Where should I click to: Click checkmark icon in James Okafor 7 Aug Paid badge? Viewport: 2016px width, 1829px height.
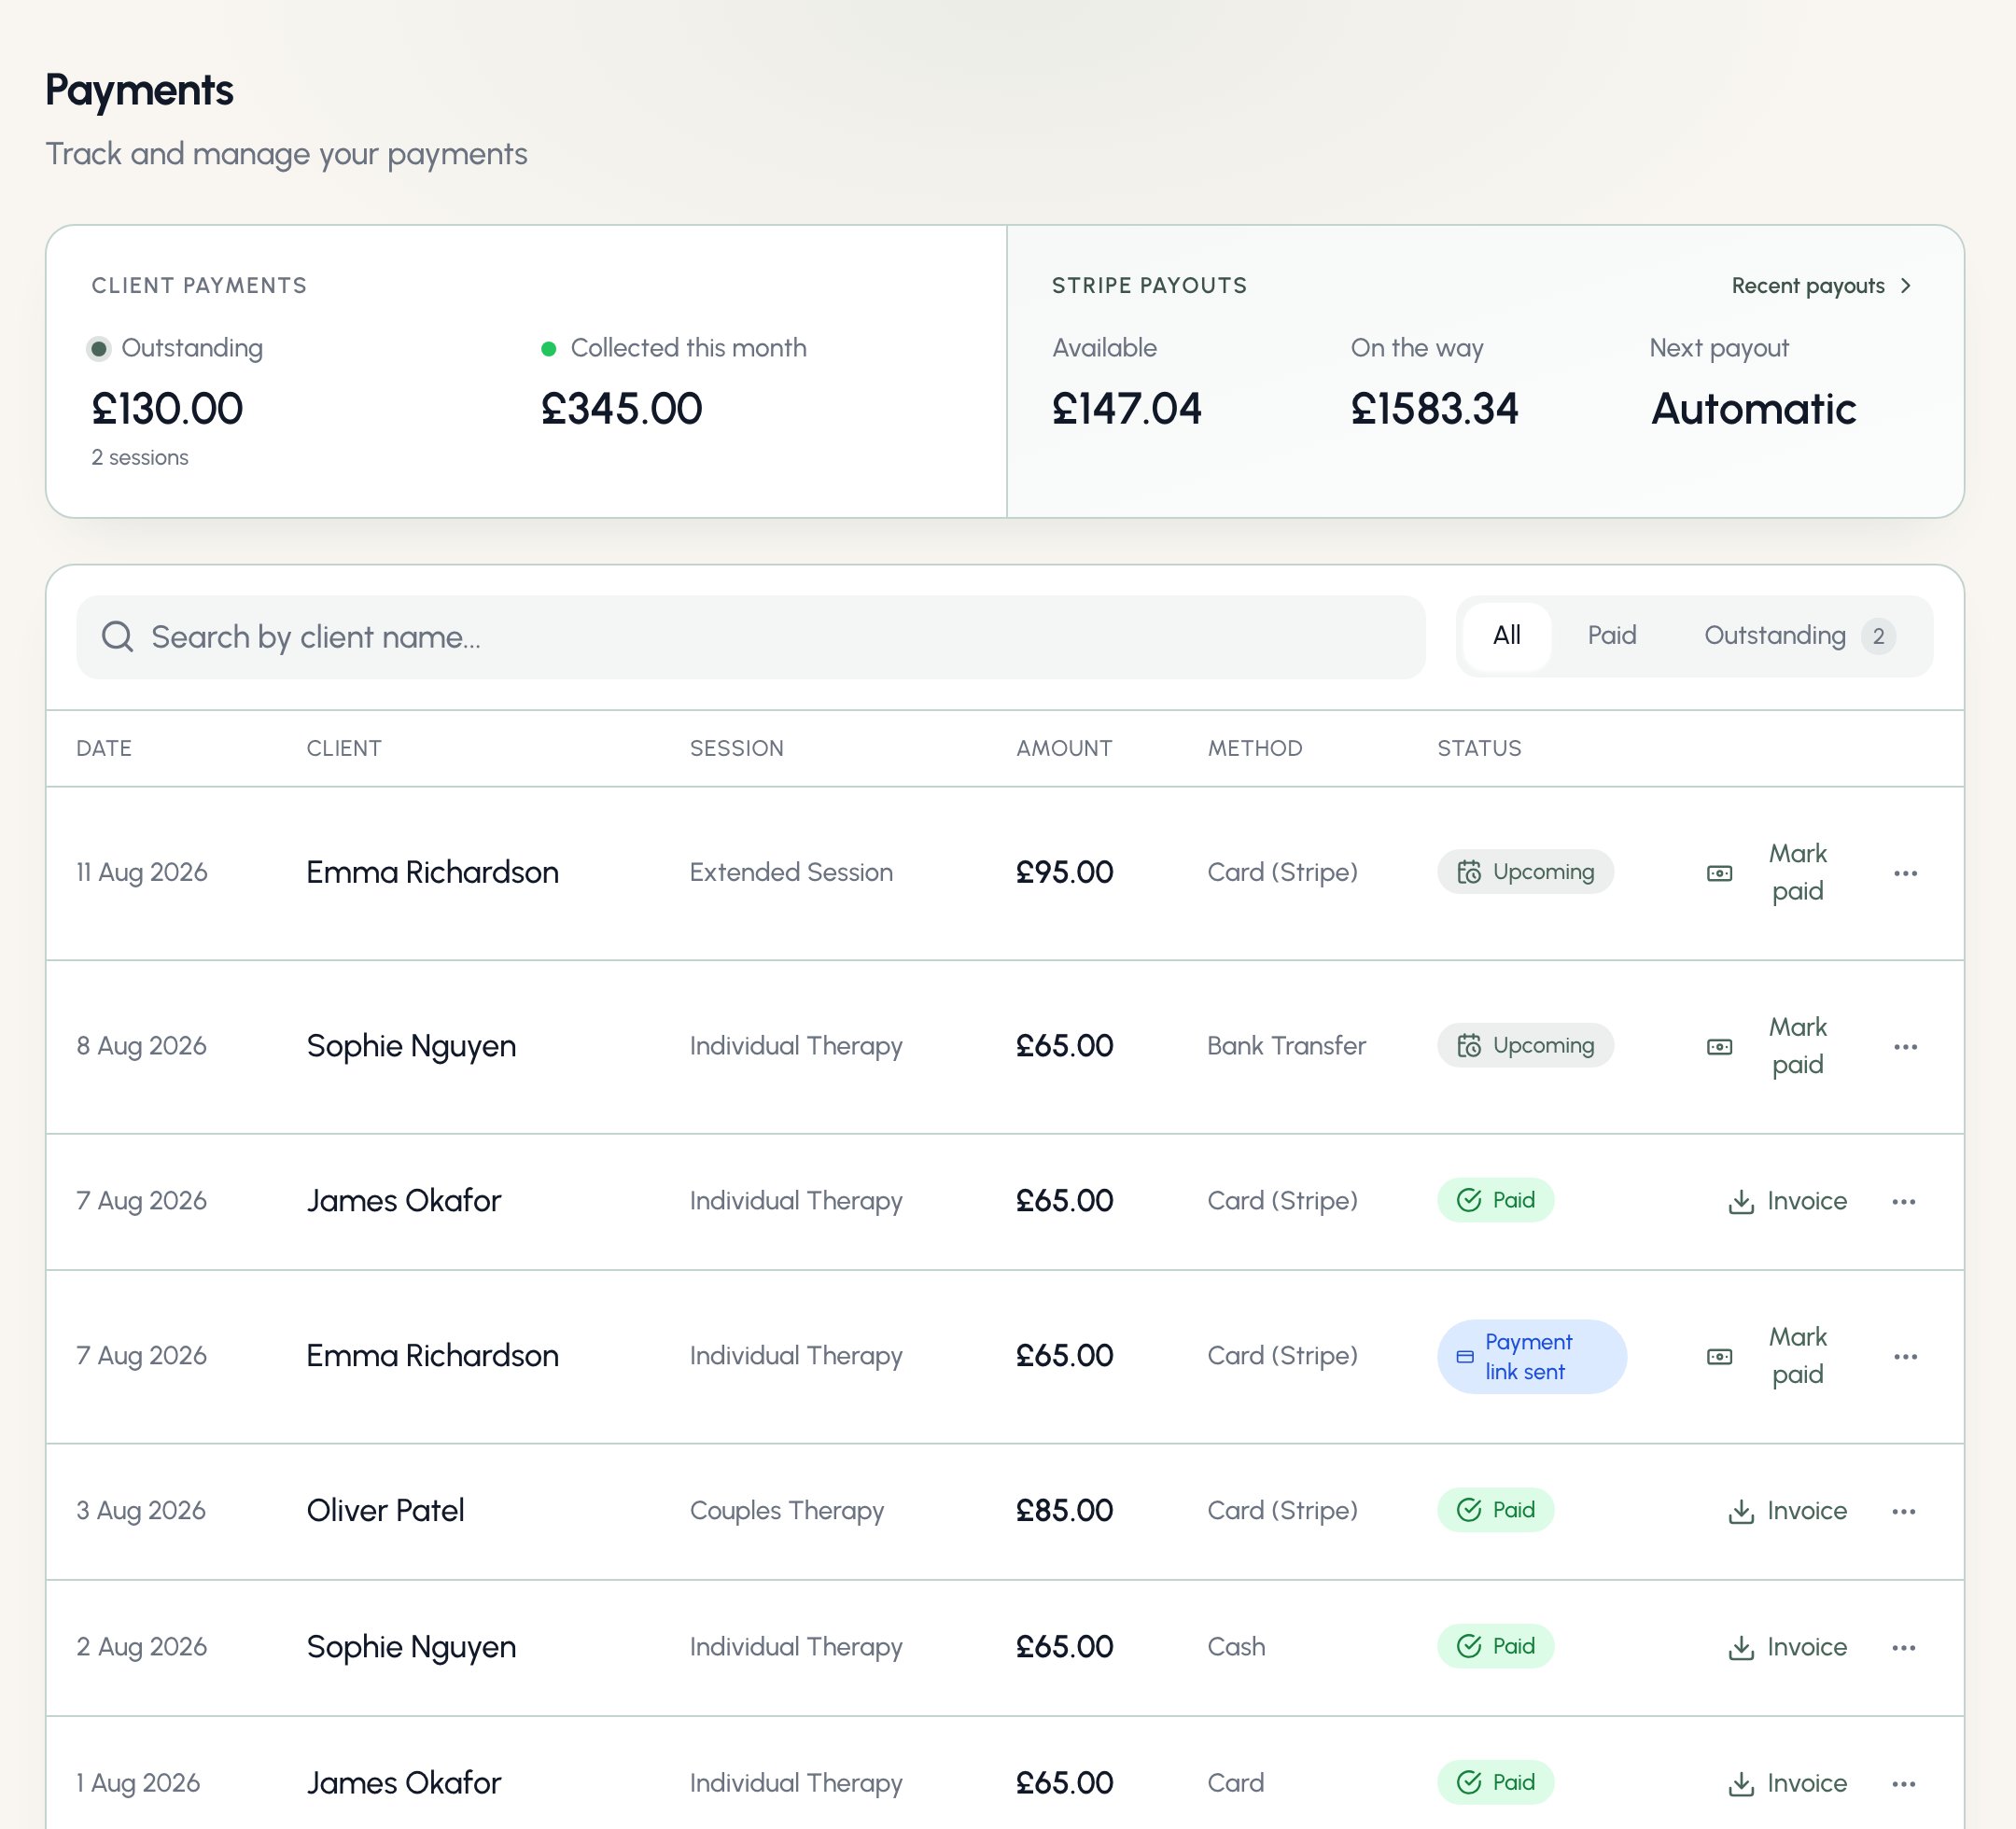tap(1468, 1200)
